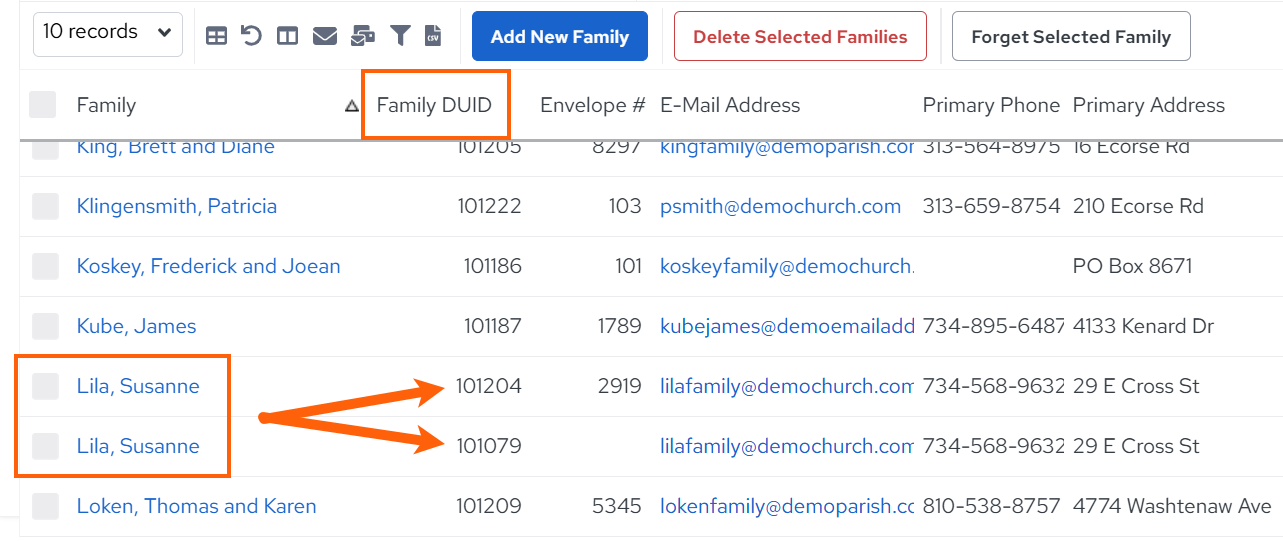Tick checkbox for Loken, Thomas and Karen
1283x541 pixels.
[x=45, y=506]
